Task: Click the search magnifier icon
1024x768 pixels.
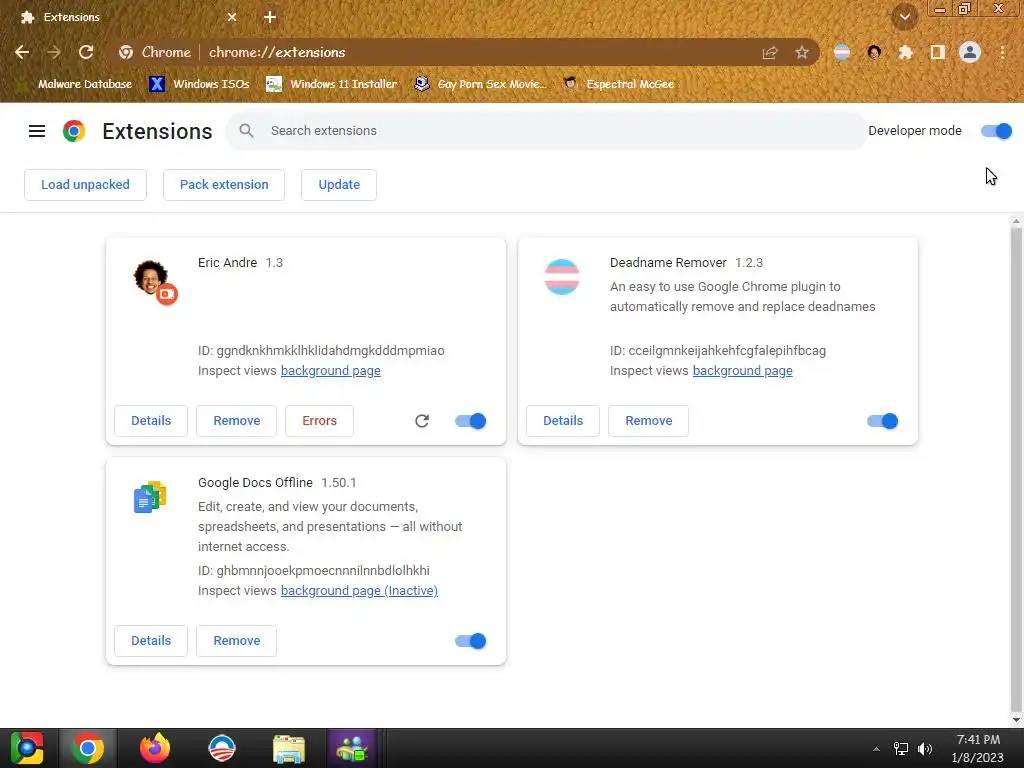Action: tap(246, 131)
